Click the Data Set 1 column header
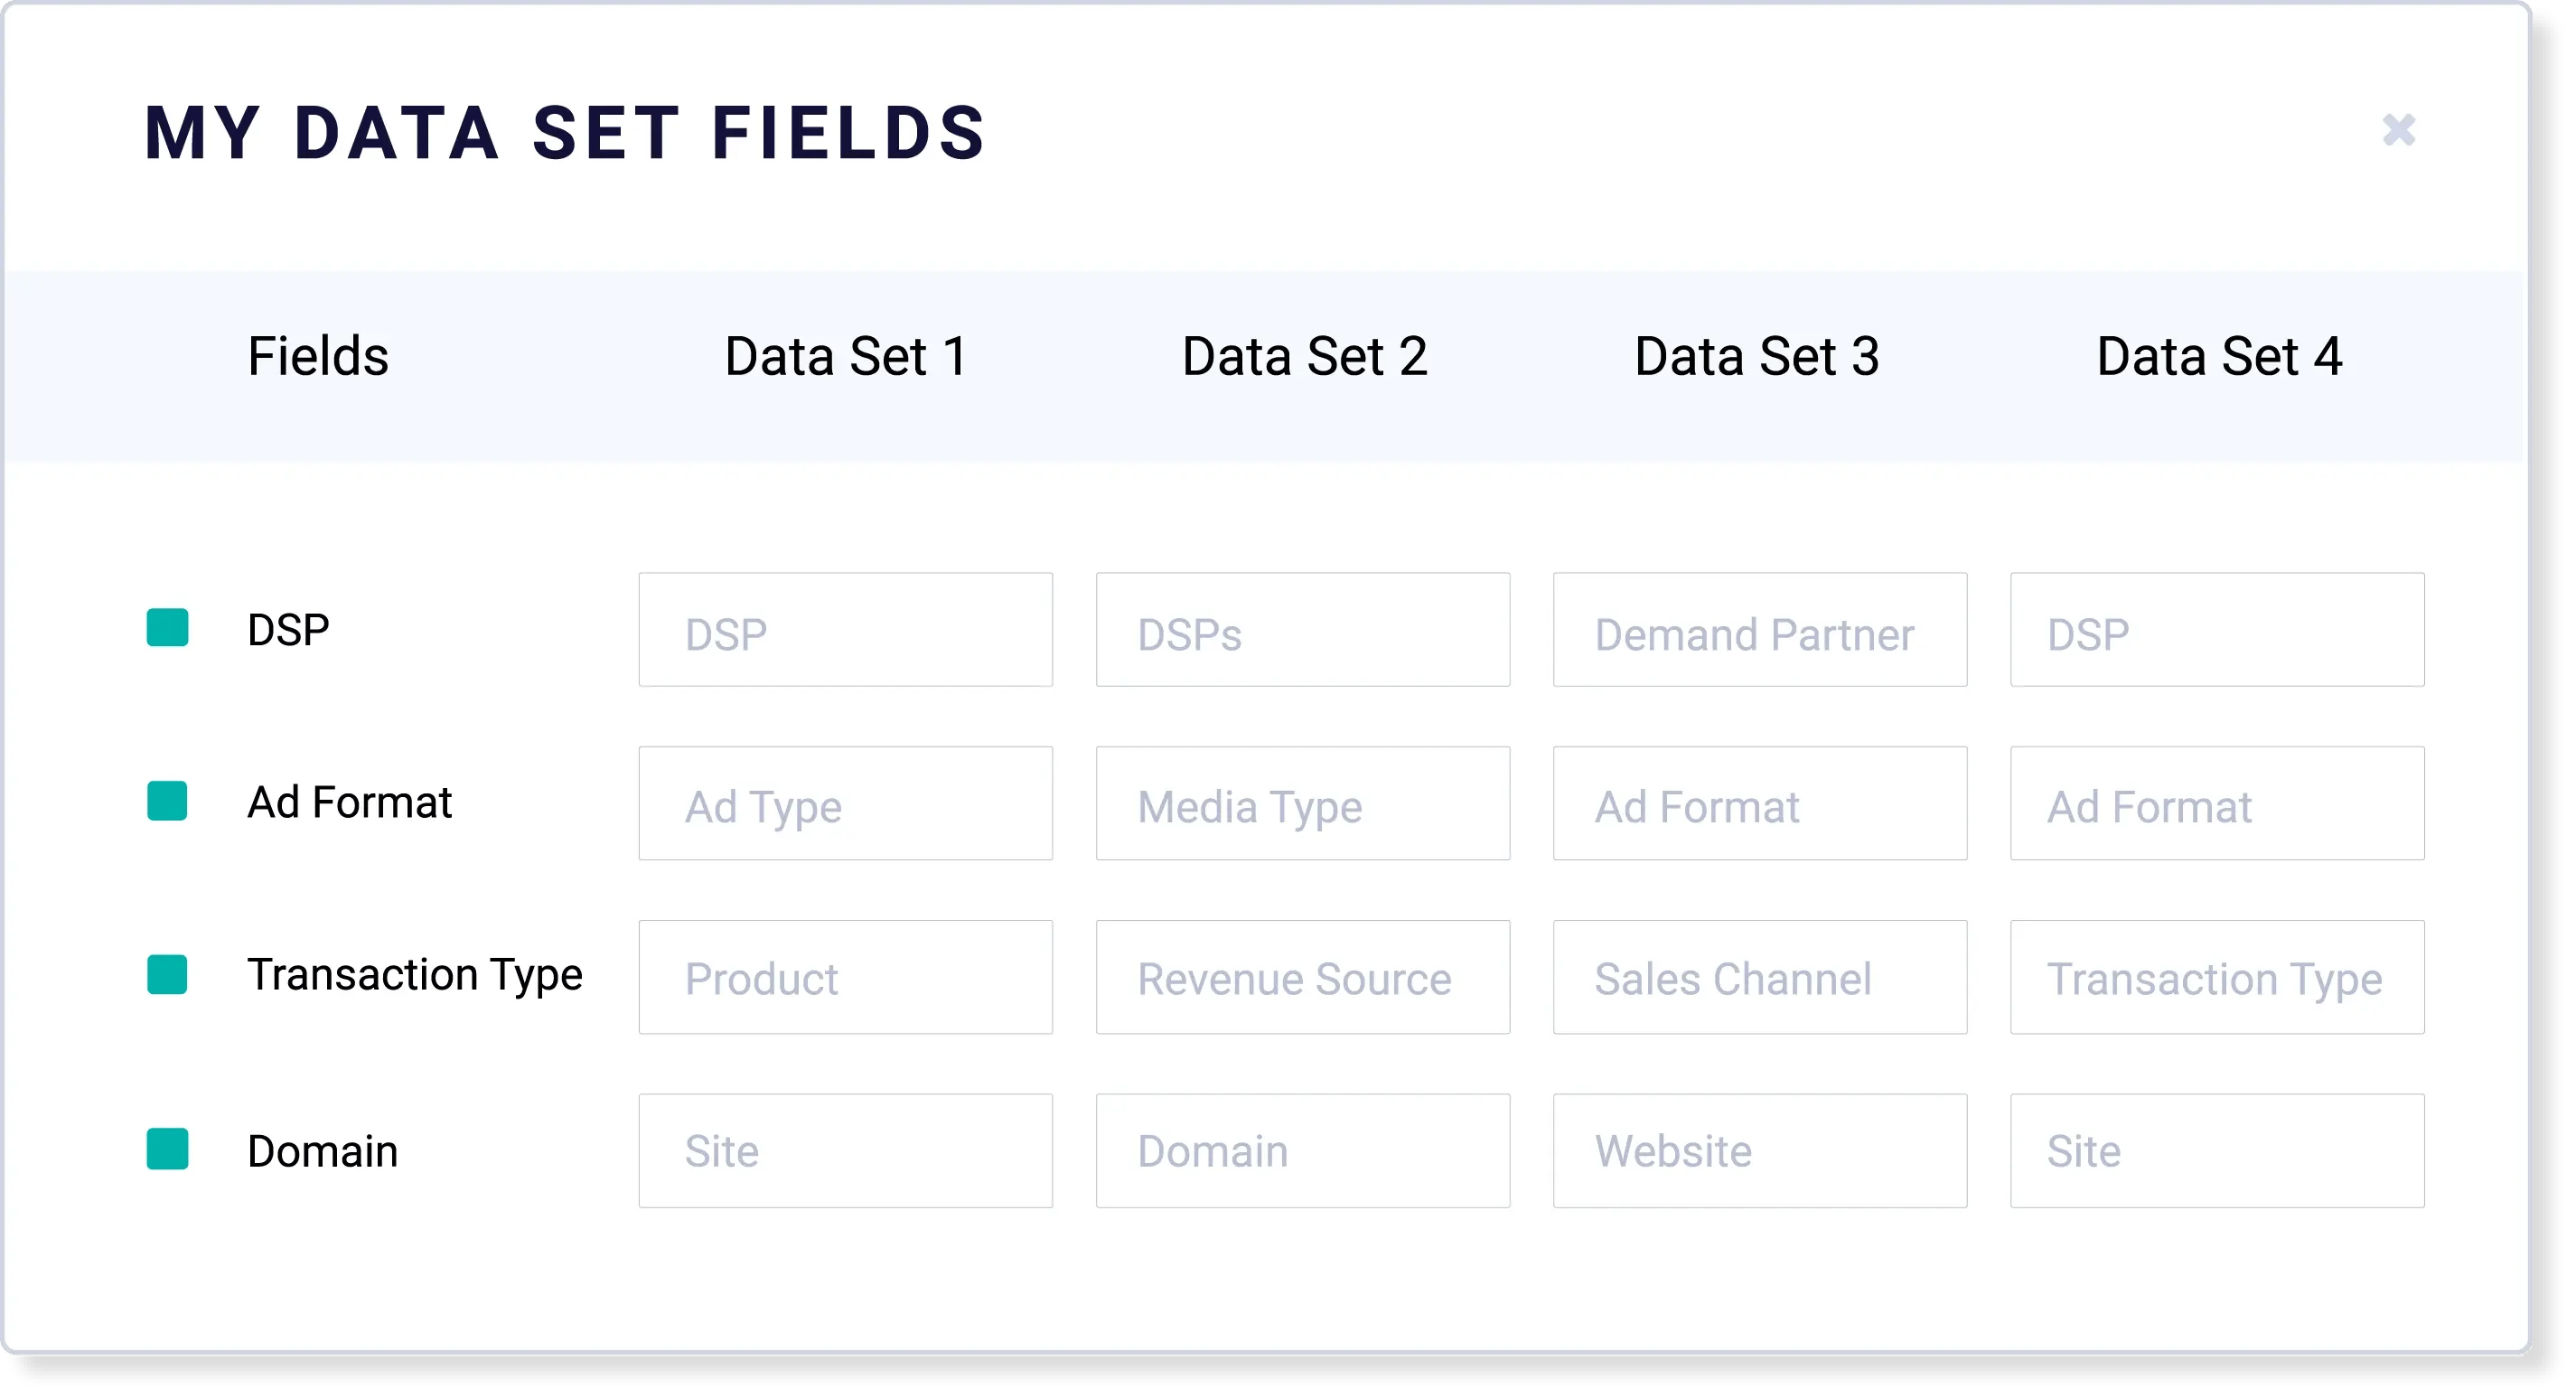 click(x=846, y=357)
